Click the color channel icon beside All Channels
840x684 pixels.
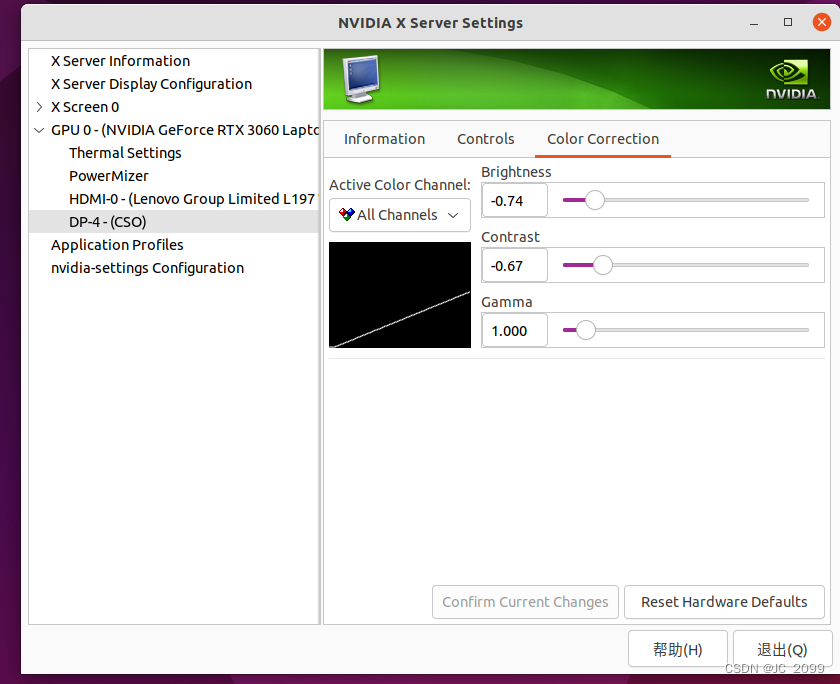(347, 214)
